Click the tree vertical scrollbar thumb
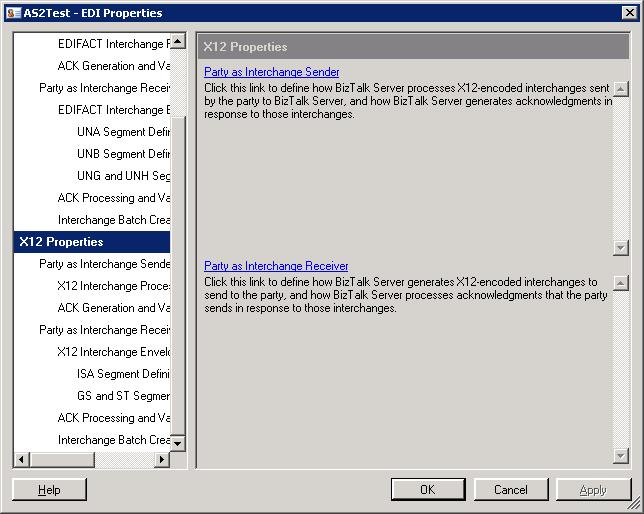This screenshot has width=644, height=514. click(177, 275)
